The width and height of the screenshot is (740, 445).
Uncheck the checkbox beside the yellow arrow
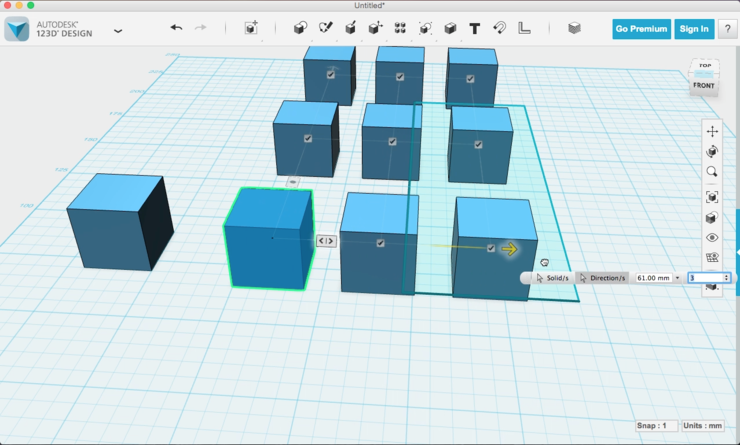pos(491,248)
